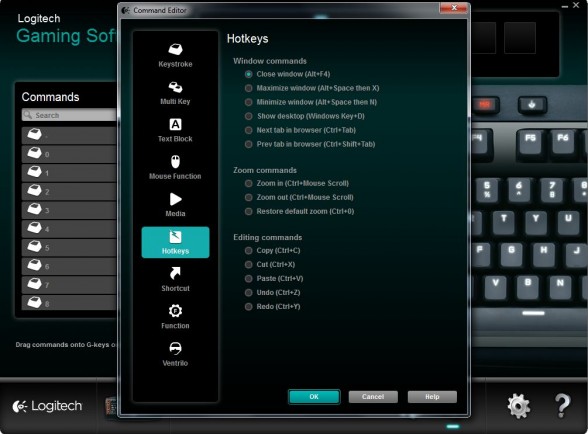The width and height of the screenshot is (588, 434).
Task: Open the settings gear icon
Action: click(519, 406)
